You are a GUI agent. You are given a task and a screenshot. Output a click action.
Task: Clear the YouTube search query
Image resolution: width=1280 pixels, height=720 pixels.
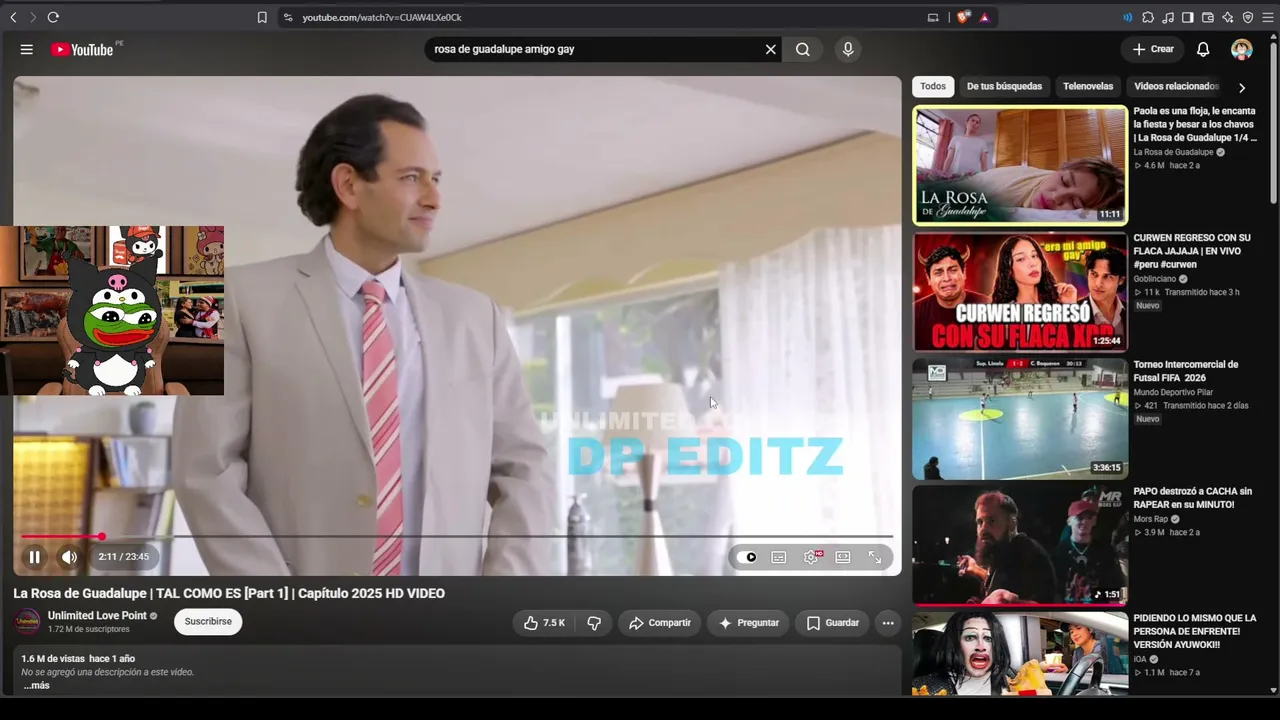770,49
